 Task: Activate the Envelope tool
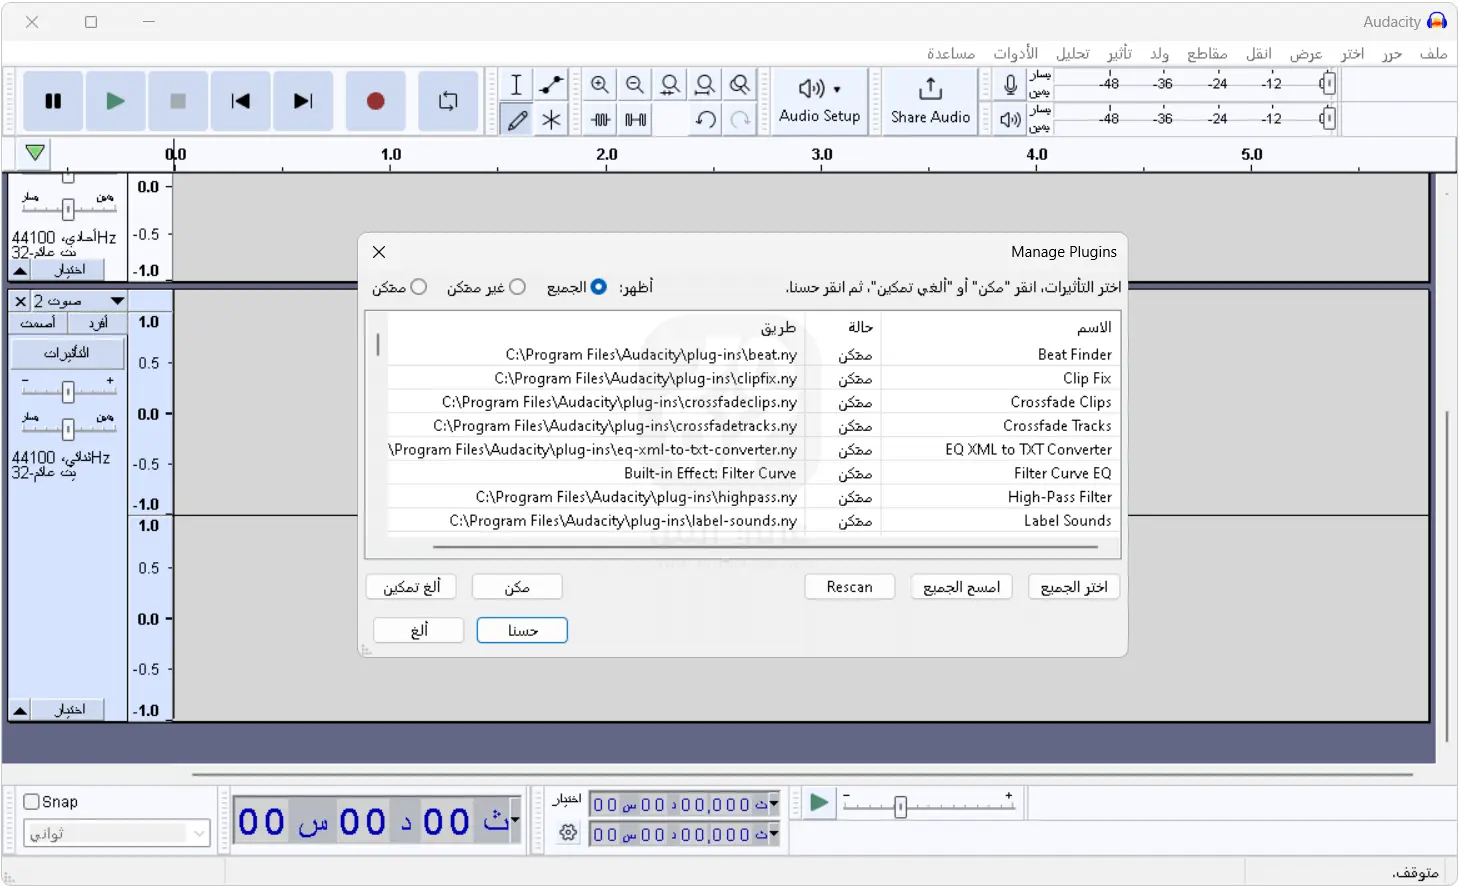point(551,85)
